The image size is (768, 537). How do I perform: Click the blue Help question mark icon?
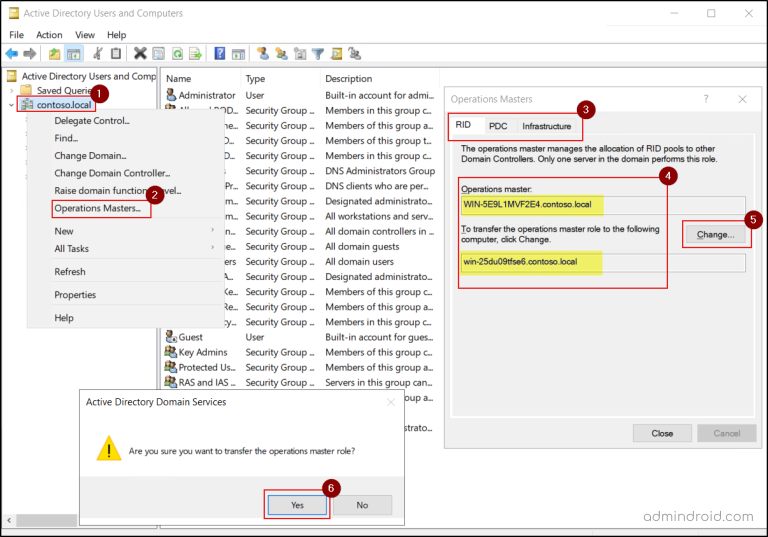pyautogui.click(x=220, y=53)
